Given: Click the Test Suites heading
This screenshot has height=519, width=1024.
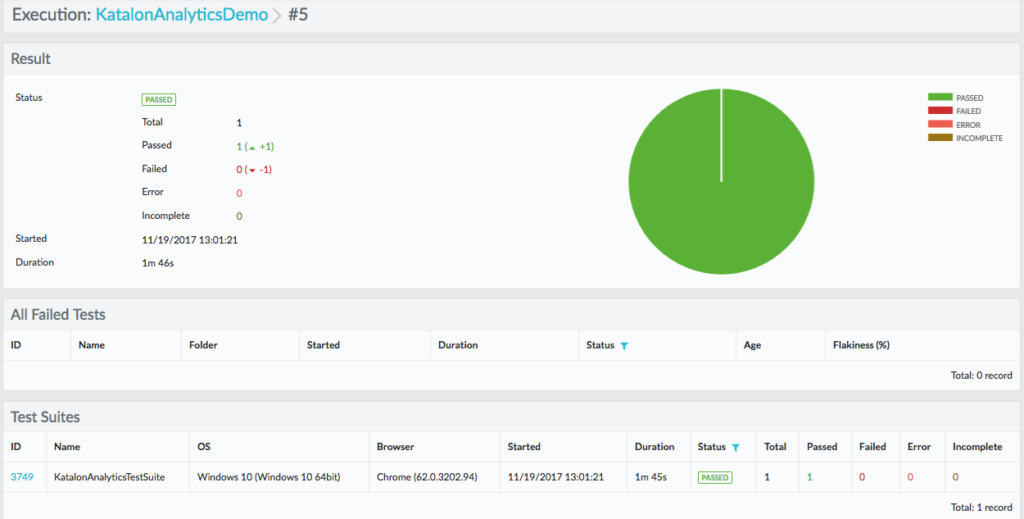Looking at the screenshot, I should point(45,417).
